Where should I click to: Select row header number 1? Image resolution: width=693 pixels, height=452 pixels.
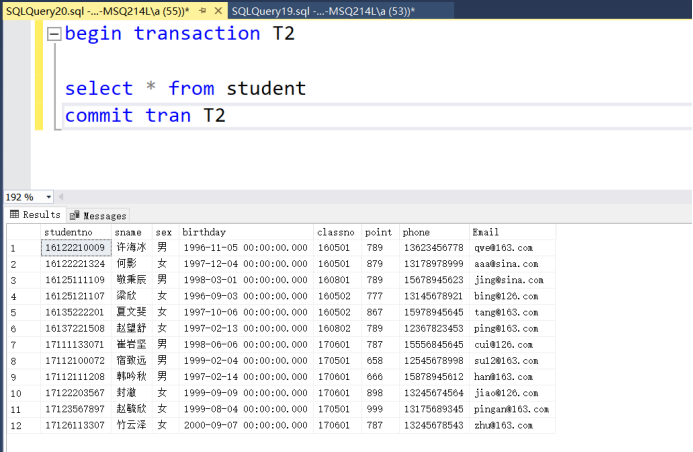pyautogui.click(x=23, y=248)
